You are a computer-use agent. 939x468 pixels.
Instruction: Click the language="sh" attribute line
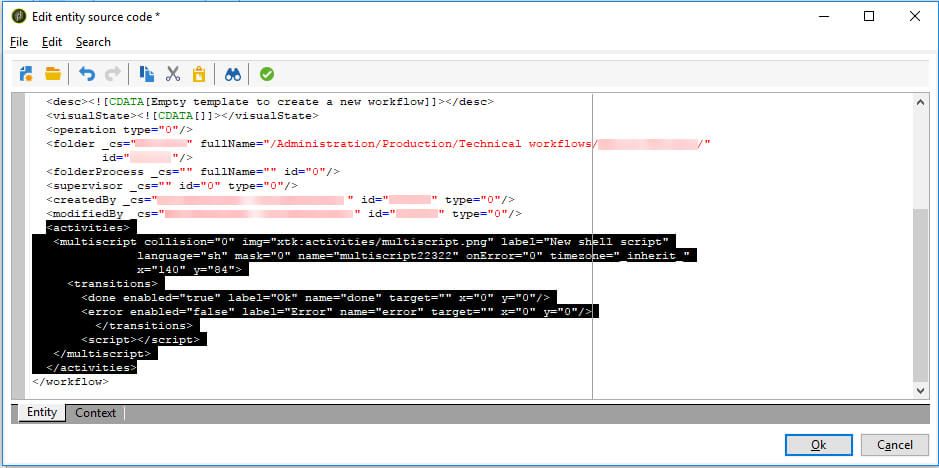[413, 256]
